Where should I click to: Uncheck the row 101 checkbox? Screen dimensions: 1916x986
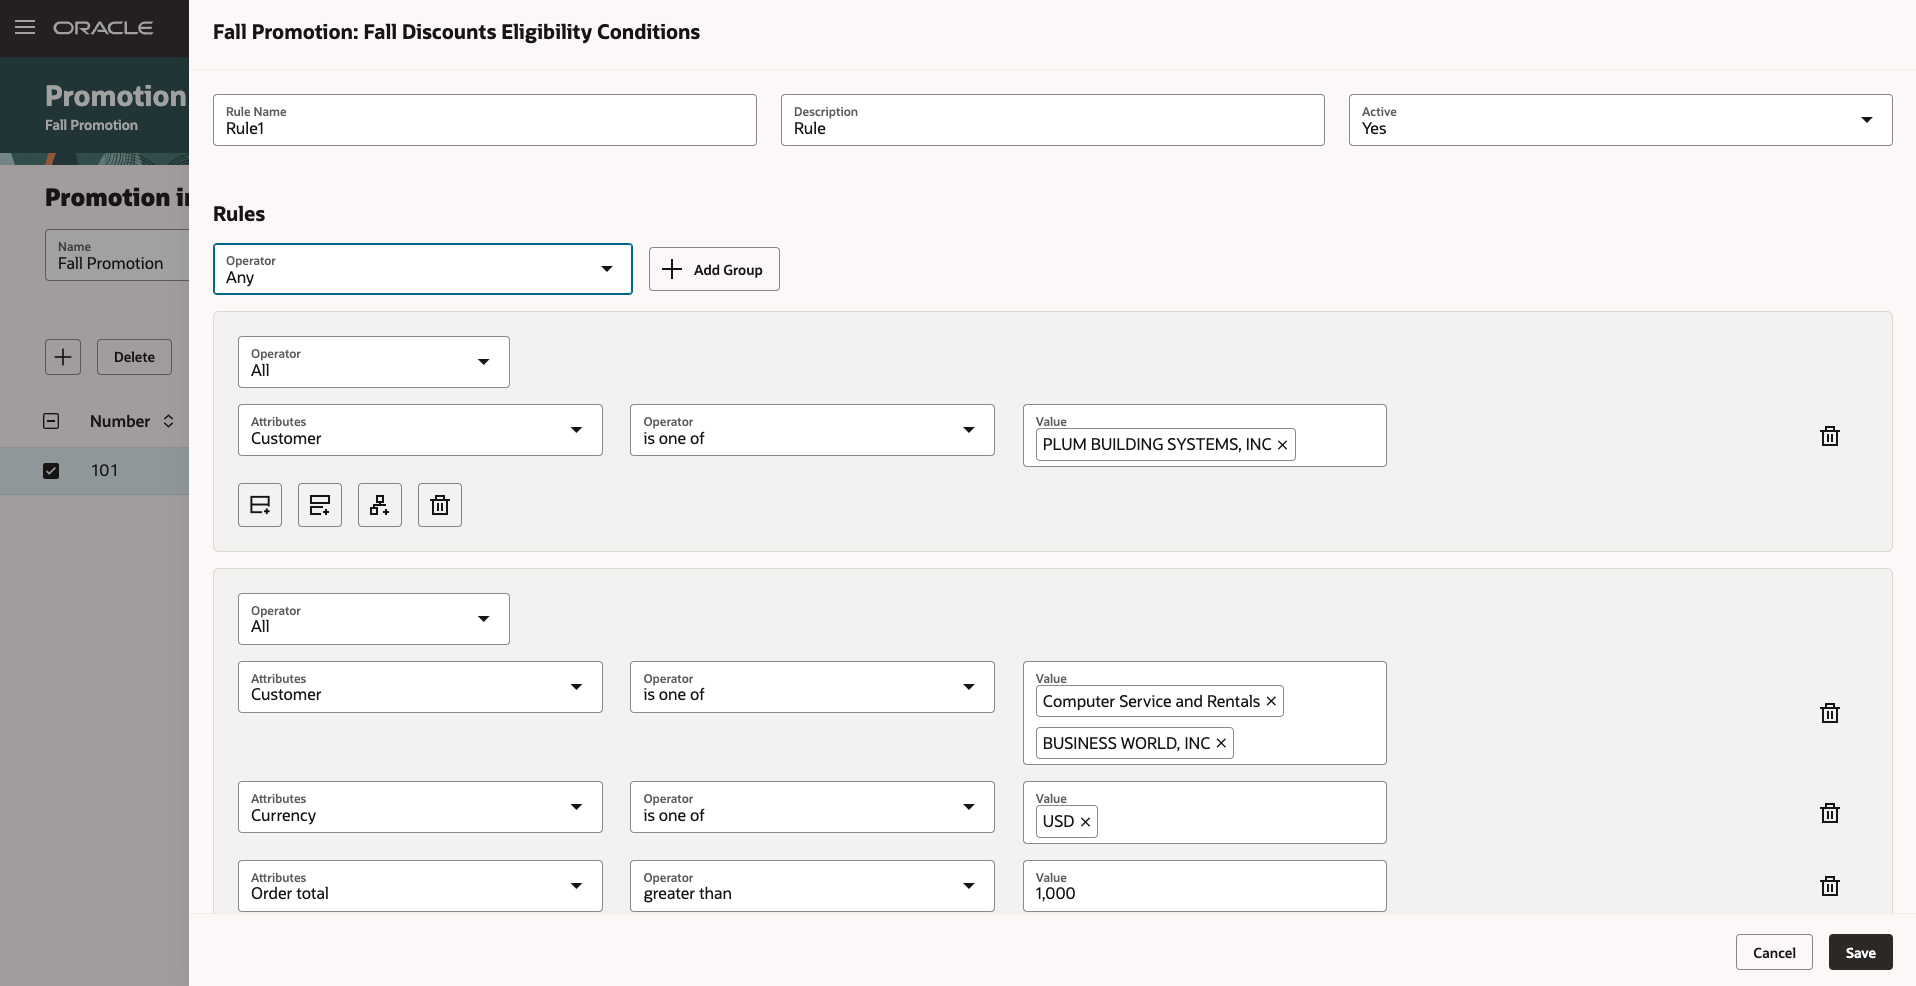click(51, 471)
